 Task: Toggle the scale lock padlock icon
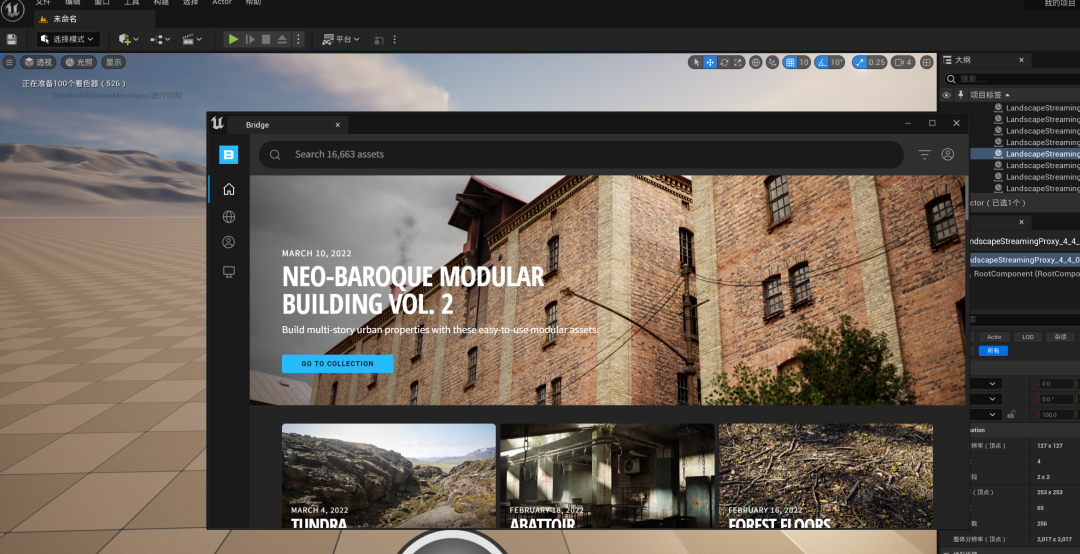(1011, 414)
